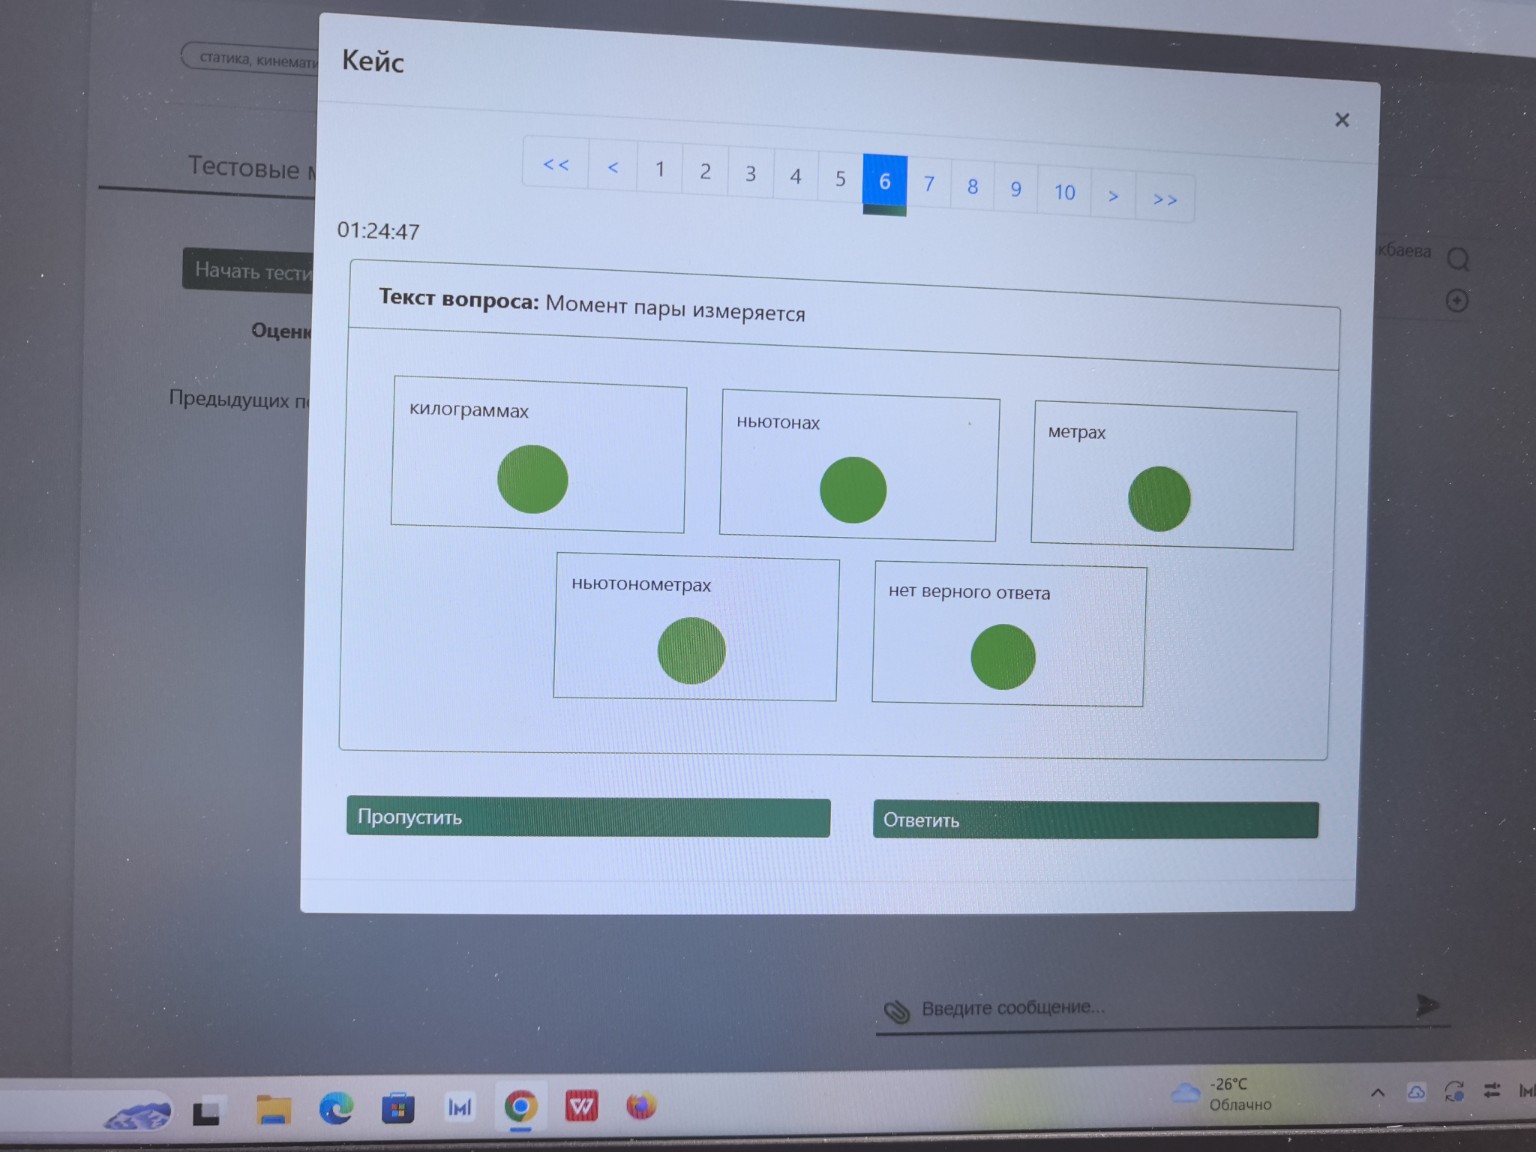Open Google Chrome from the taskbar
This screenshot has width=1536, height=1152.
click(520, 1107)
